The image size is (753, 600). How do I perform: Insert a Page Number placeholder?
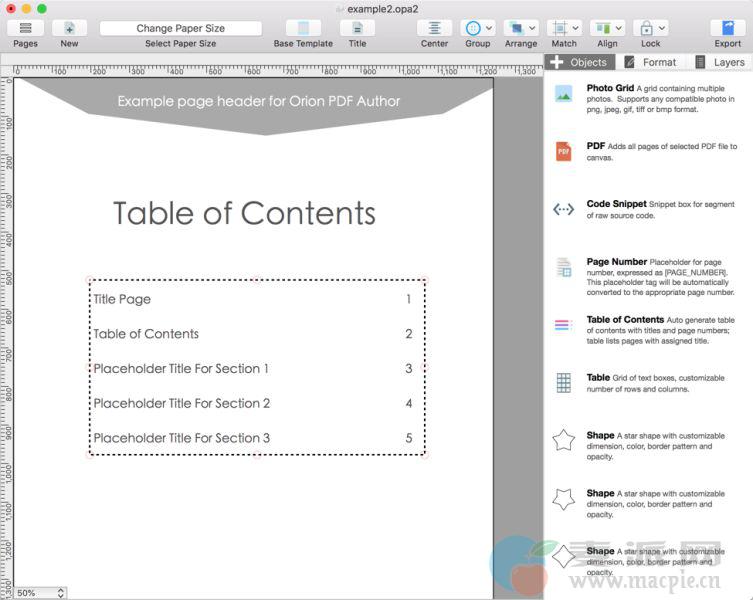point(564,267)
